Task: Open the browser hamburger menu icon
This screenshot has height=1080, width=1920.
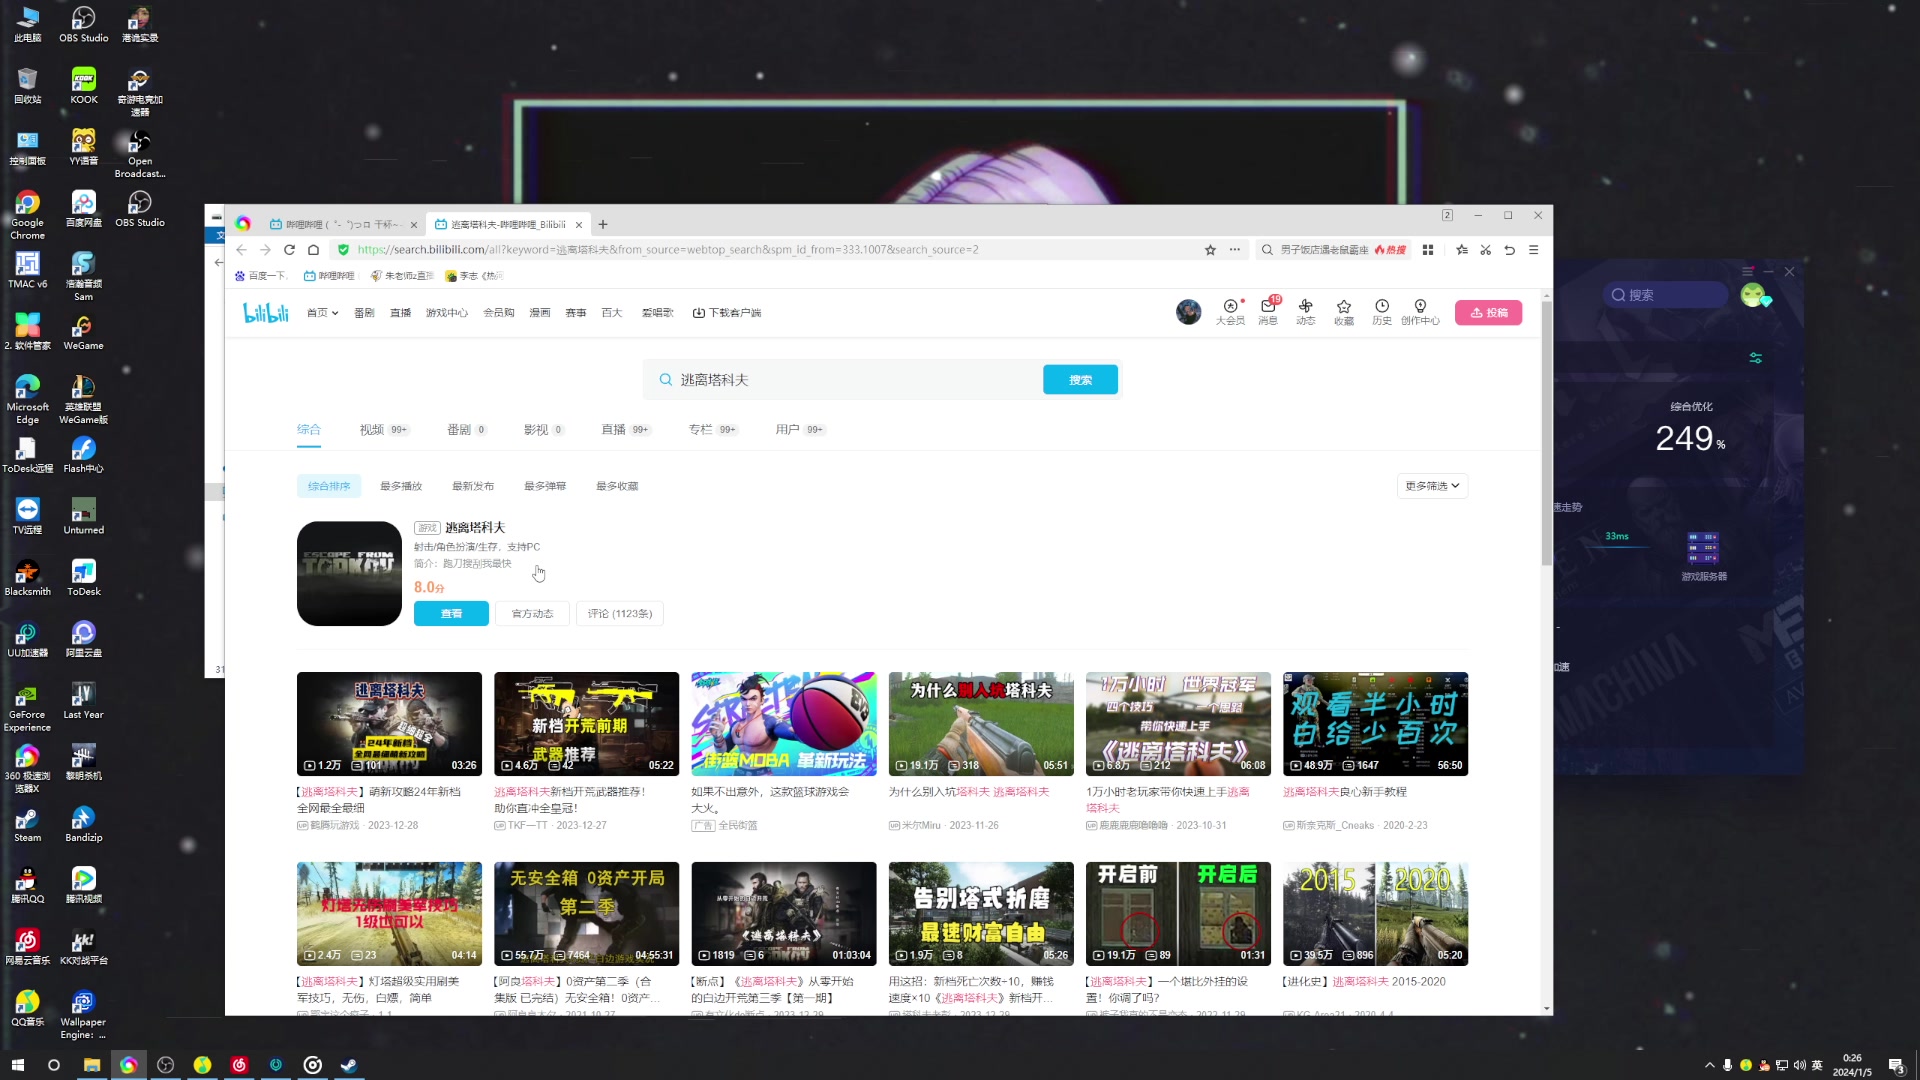Action: [x=1533, y=250]
